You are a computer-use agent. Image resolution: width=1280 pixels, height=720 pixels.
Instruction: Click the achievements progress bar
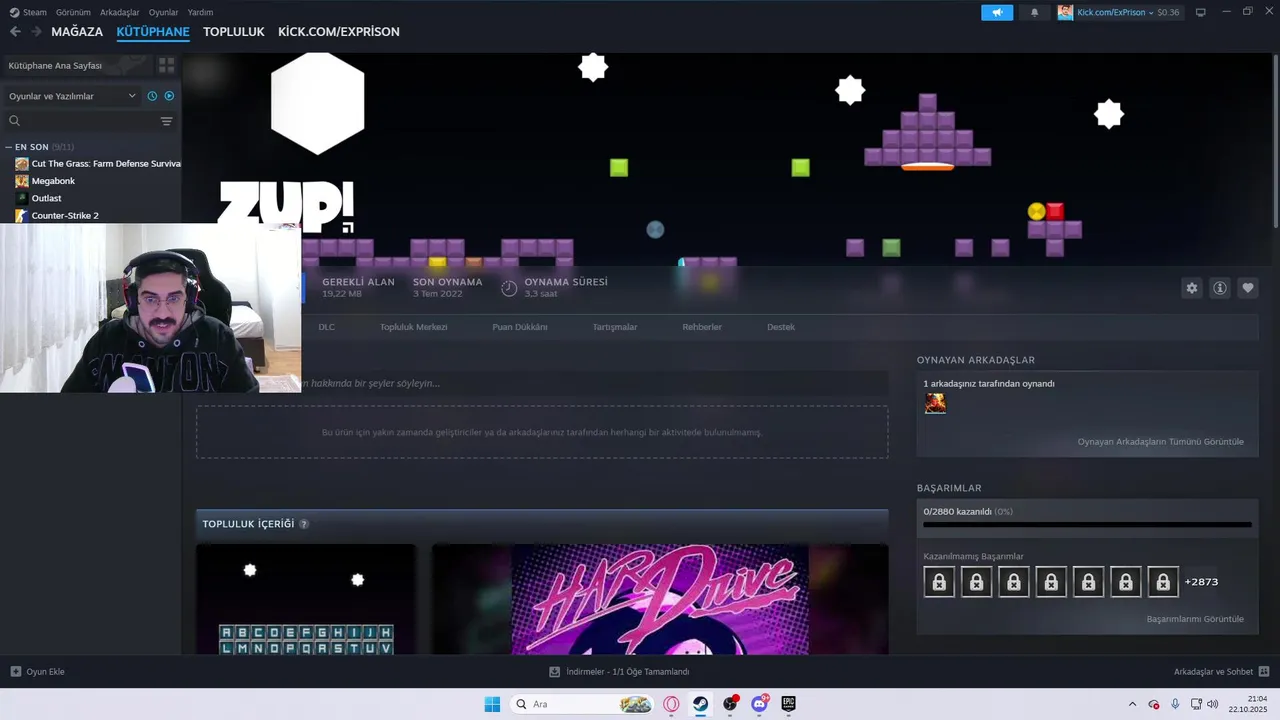pyautogui.click(x=1087, y=524)
